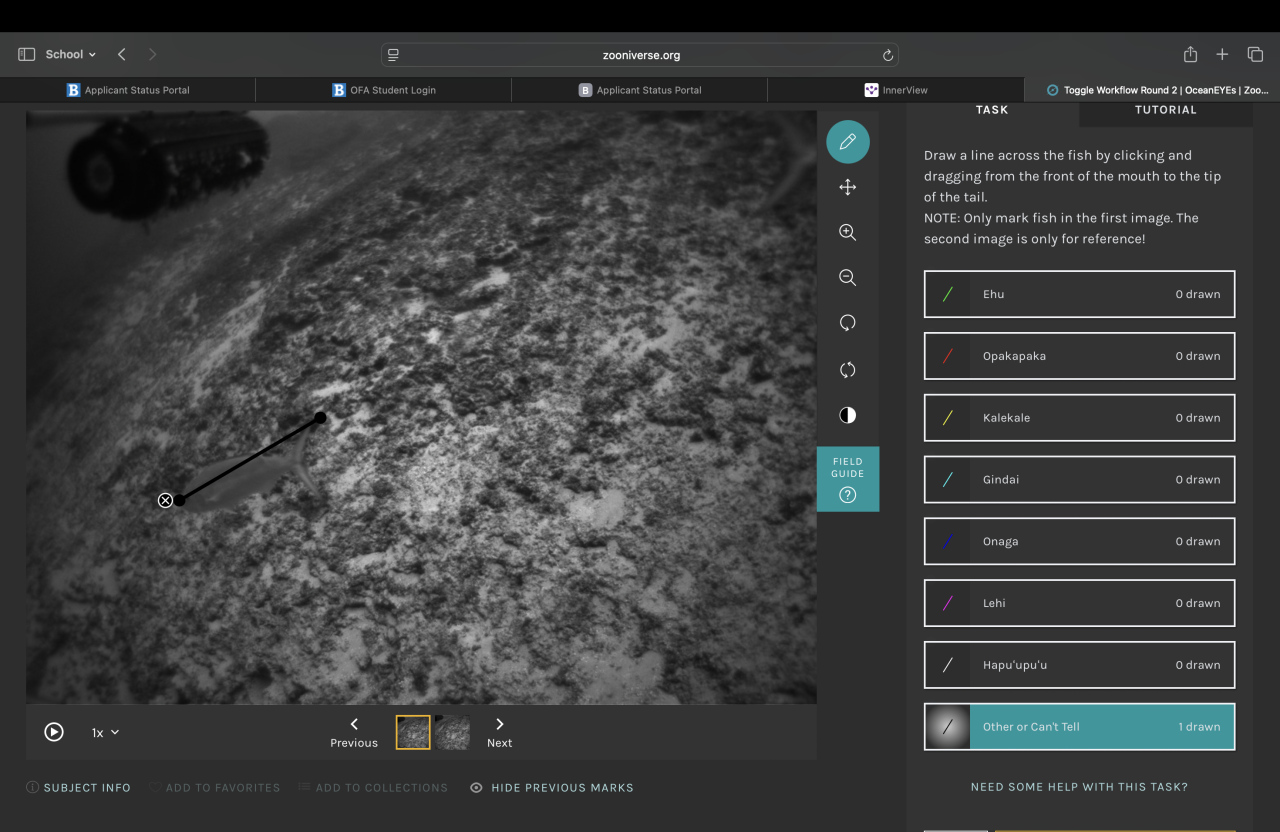The height and width of the screenshot is (832, 1280).
Task: Reset the image view
Action: pos(847,370)
